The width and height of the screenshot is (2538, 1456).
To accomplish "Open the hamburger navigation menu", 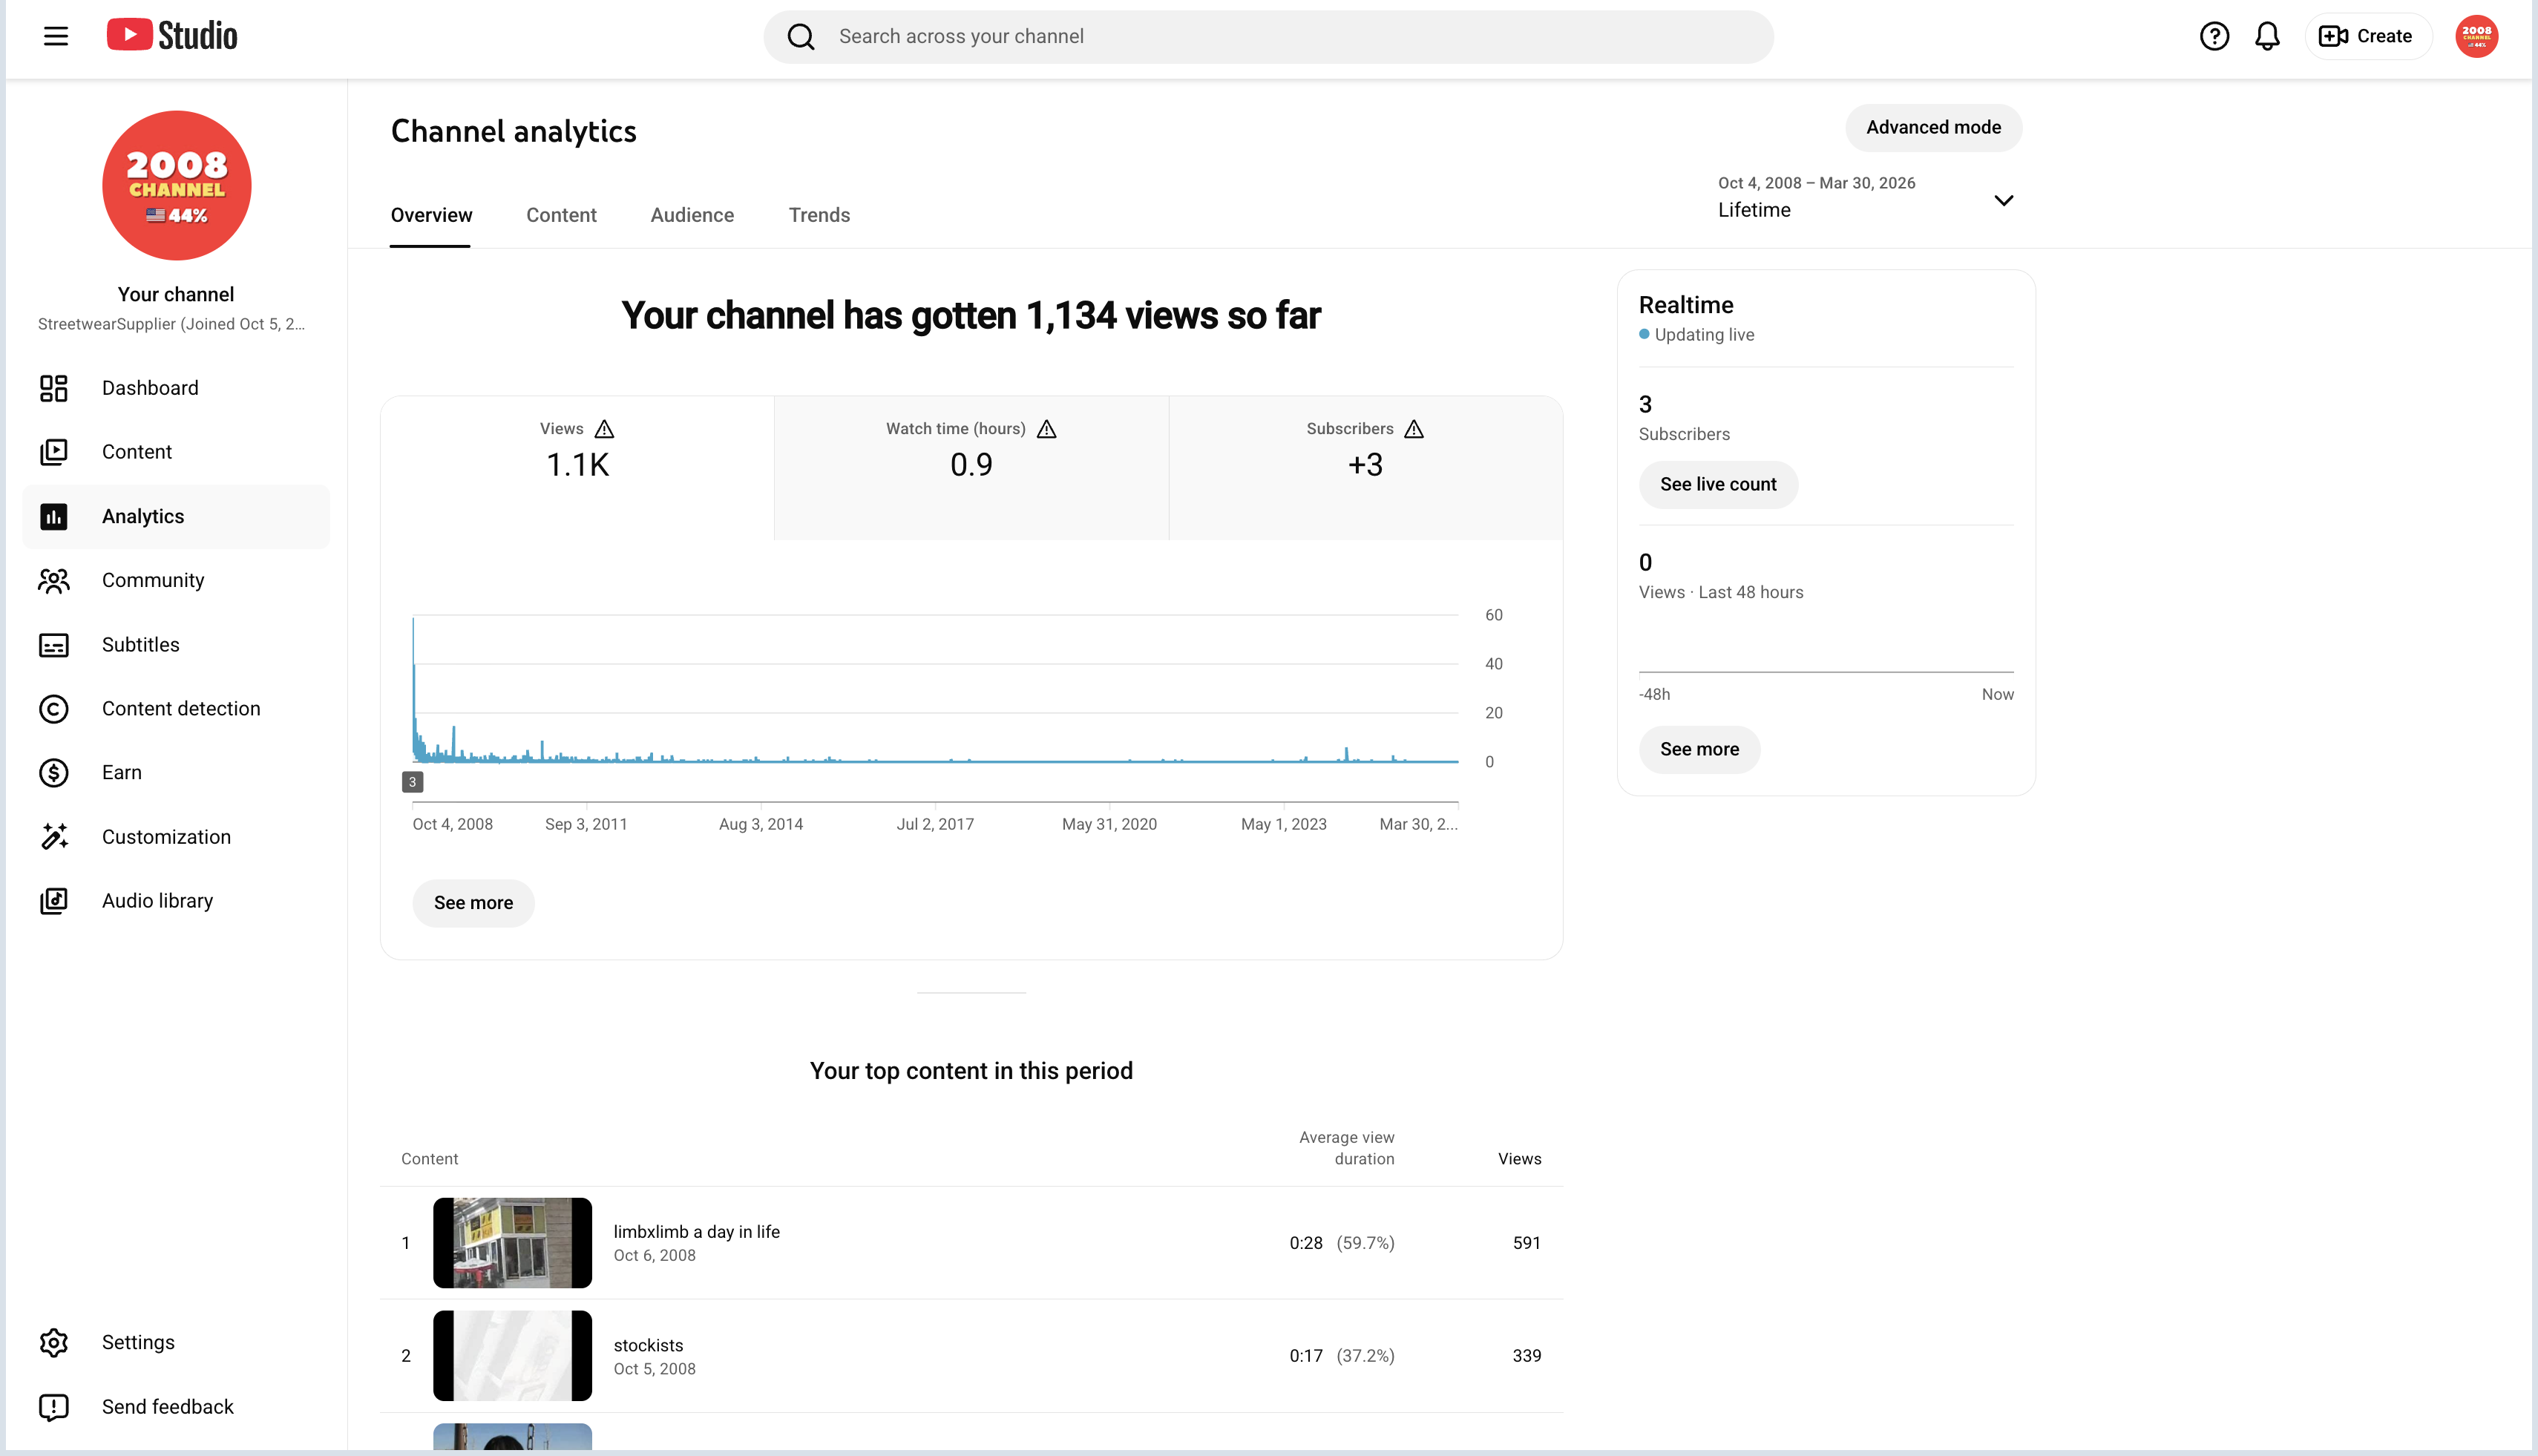I will pos(56,36).
